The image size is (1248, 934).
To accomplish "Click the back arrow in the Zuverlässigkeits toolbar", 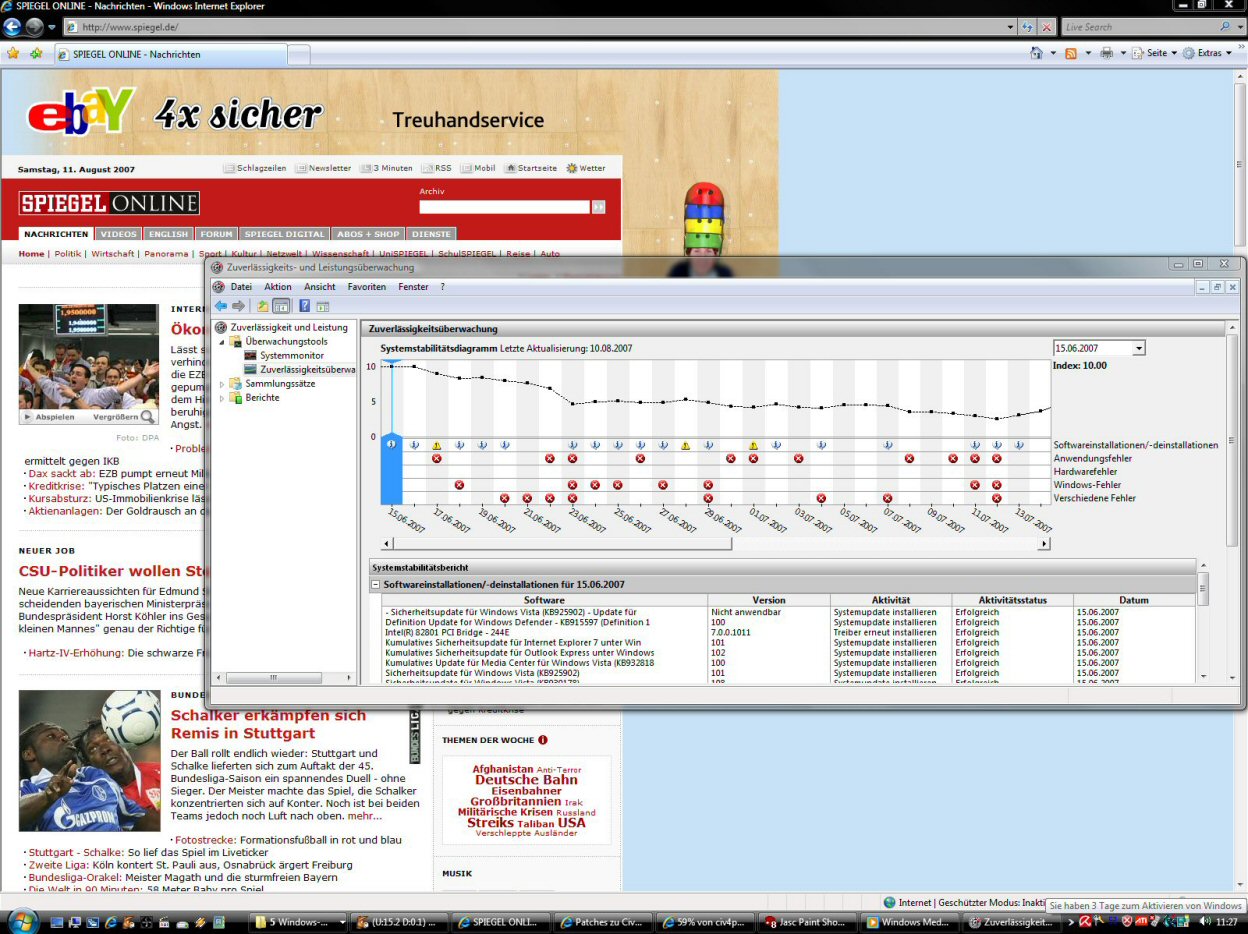I will coord(220,306).
